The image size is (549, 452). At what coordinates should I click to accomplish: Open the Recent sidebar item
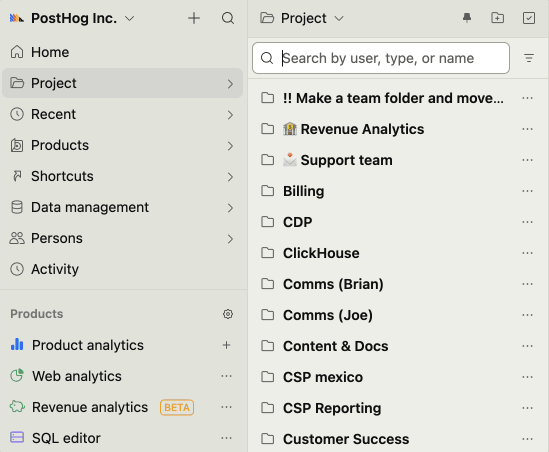[122, 114]
